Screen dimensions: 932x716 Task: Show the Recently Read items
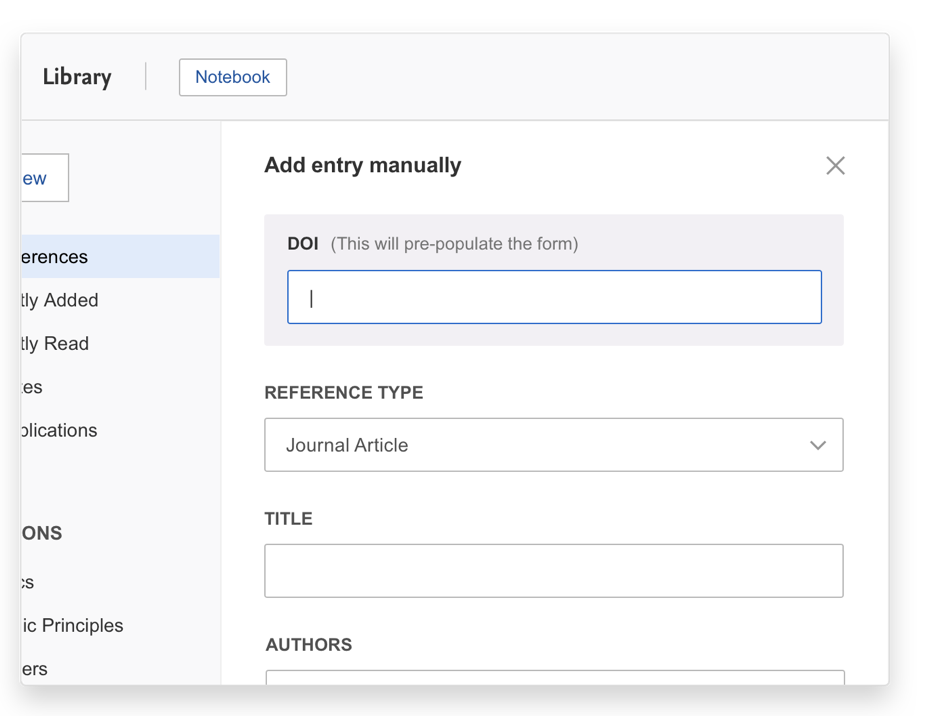(55, 344)
